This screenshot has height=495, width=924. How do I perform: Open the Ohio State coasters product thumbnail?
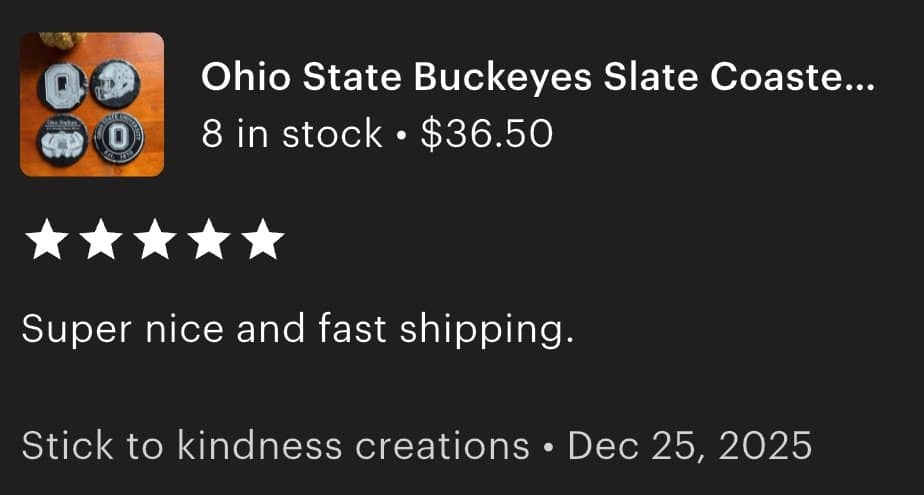click(92, 104)
